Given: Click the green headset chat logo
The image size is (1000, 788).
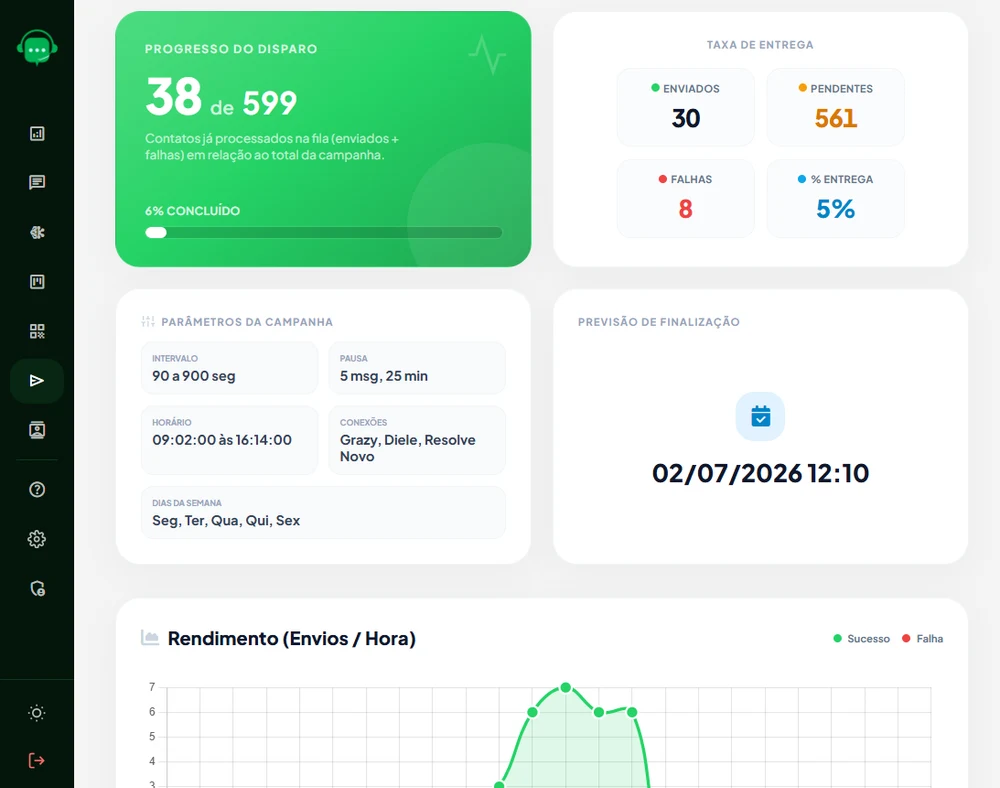Looking at the screenshot, I should pyautogui.click(x=37, y=48).
